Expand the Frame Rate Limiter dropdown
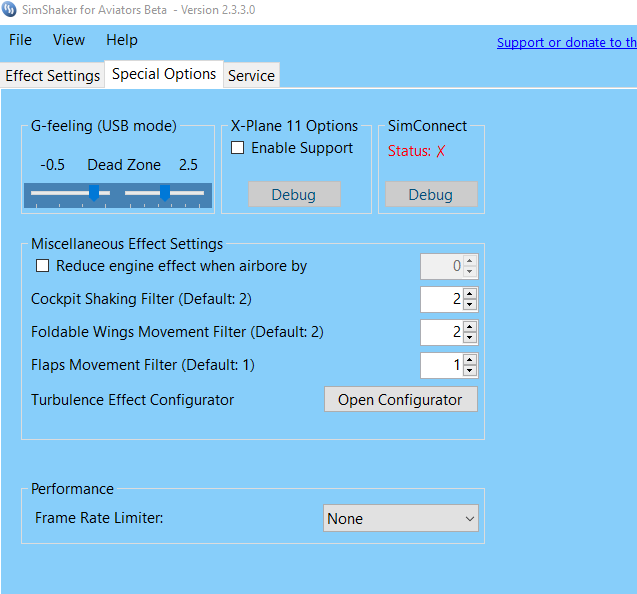 [x=401, y=518]
